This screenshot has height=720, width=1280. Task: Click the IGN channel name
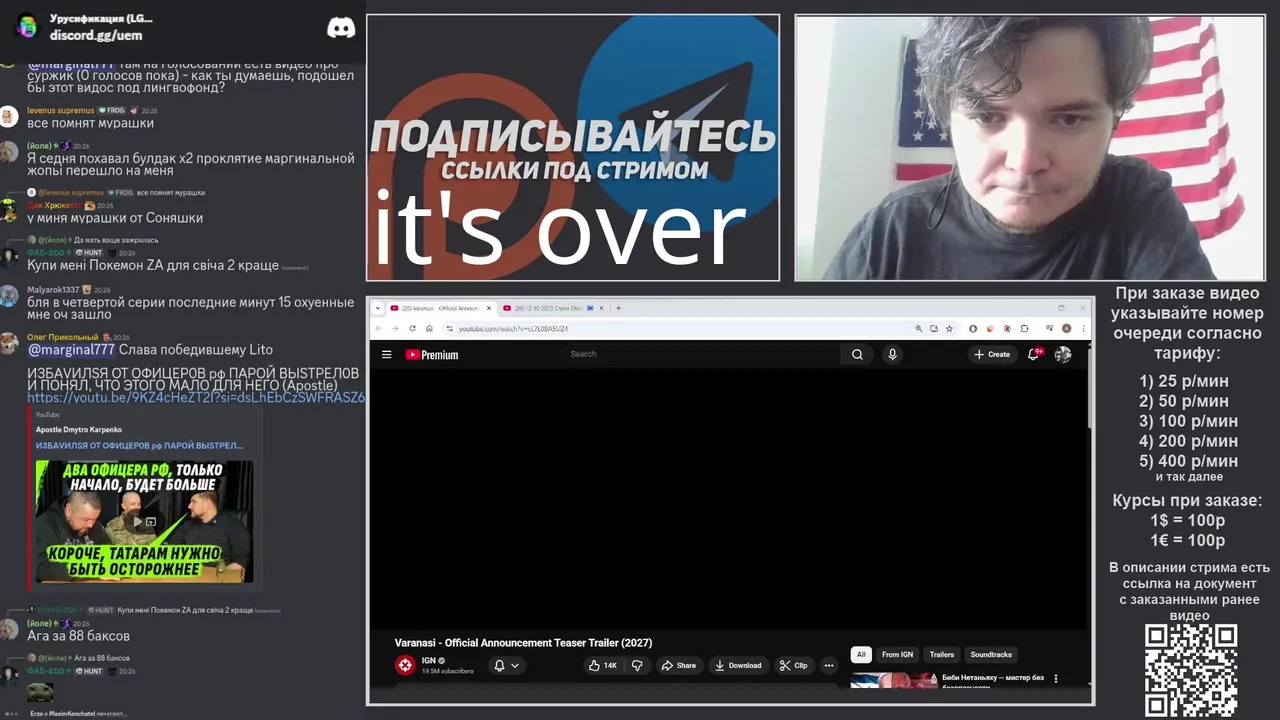click(x=428, y=660)
